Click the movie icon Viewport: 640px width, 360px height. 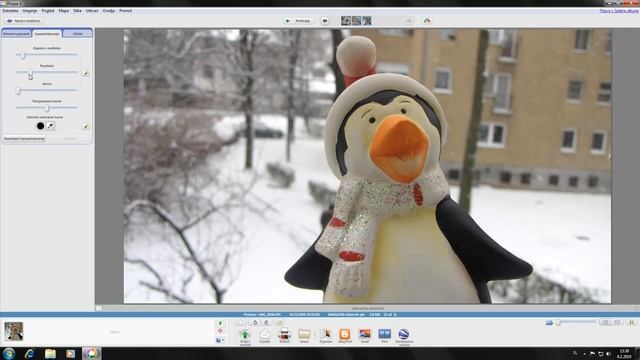(384, 334)
